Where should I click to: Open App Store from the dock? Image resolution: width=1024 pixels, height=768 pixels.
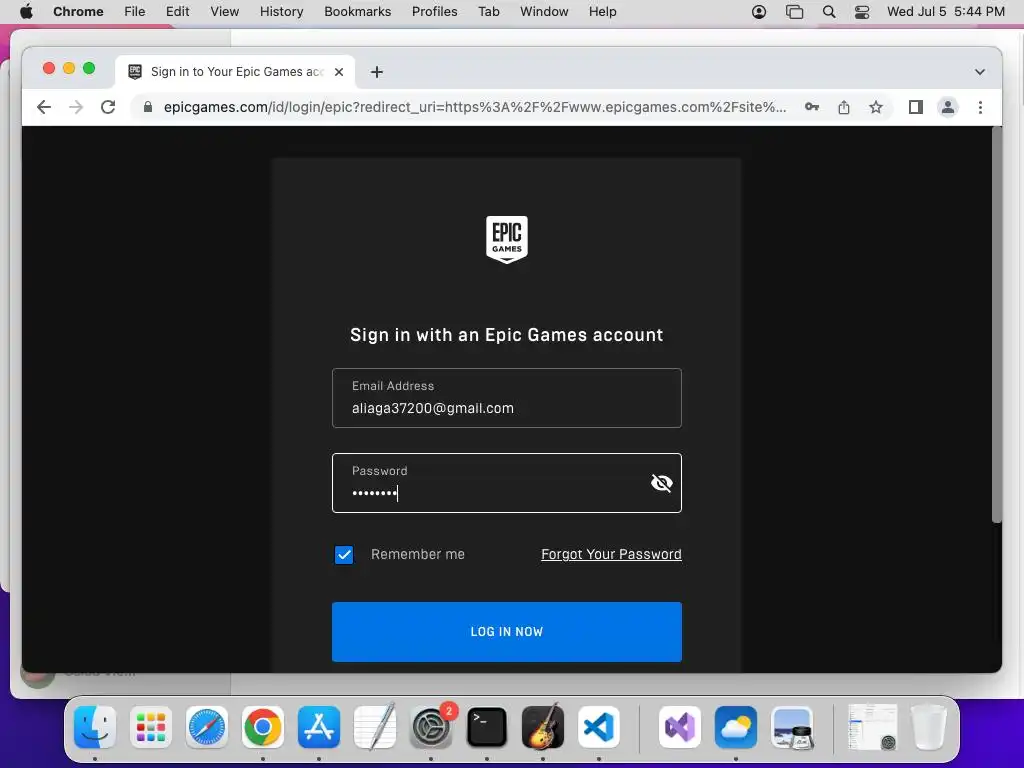(x=319, y=727)
